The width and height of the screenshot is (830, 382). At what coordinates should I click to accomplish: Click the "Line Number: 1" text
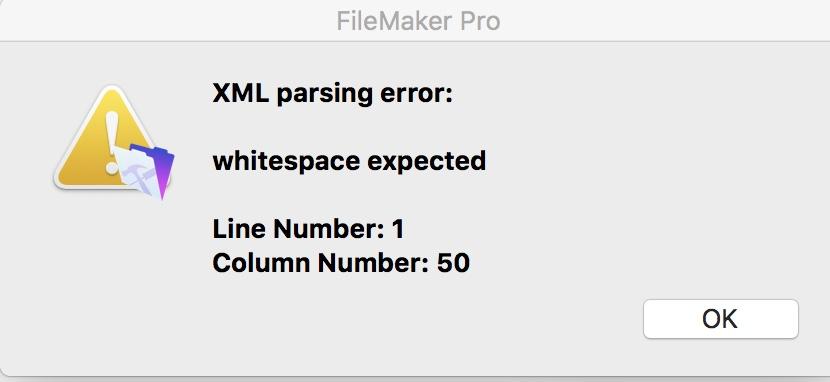tap(308, 229)
